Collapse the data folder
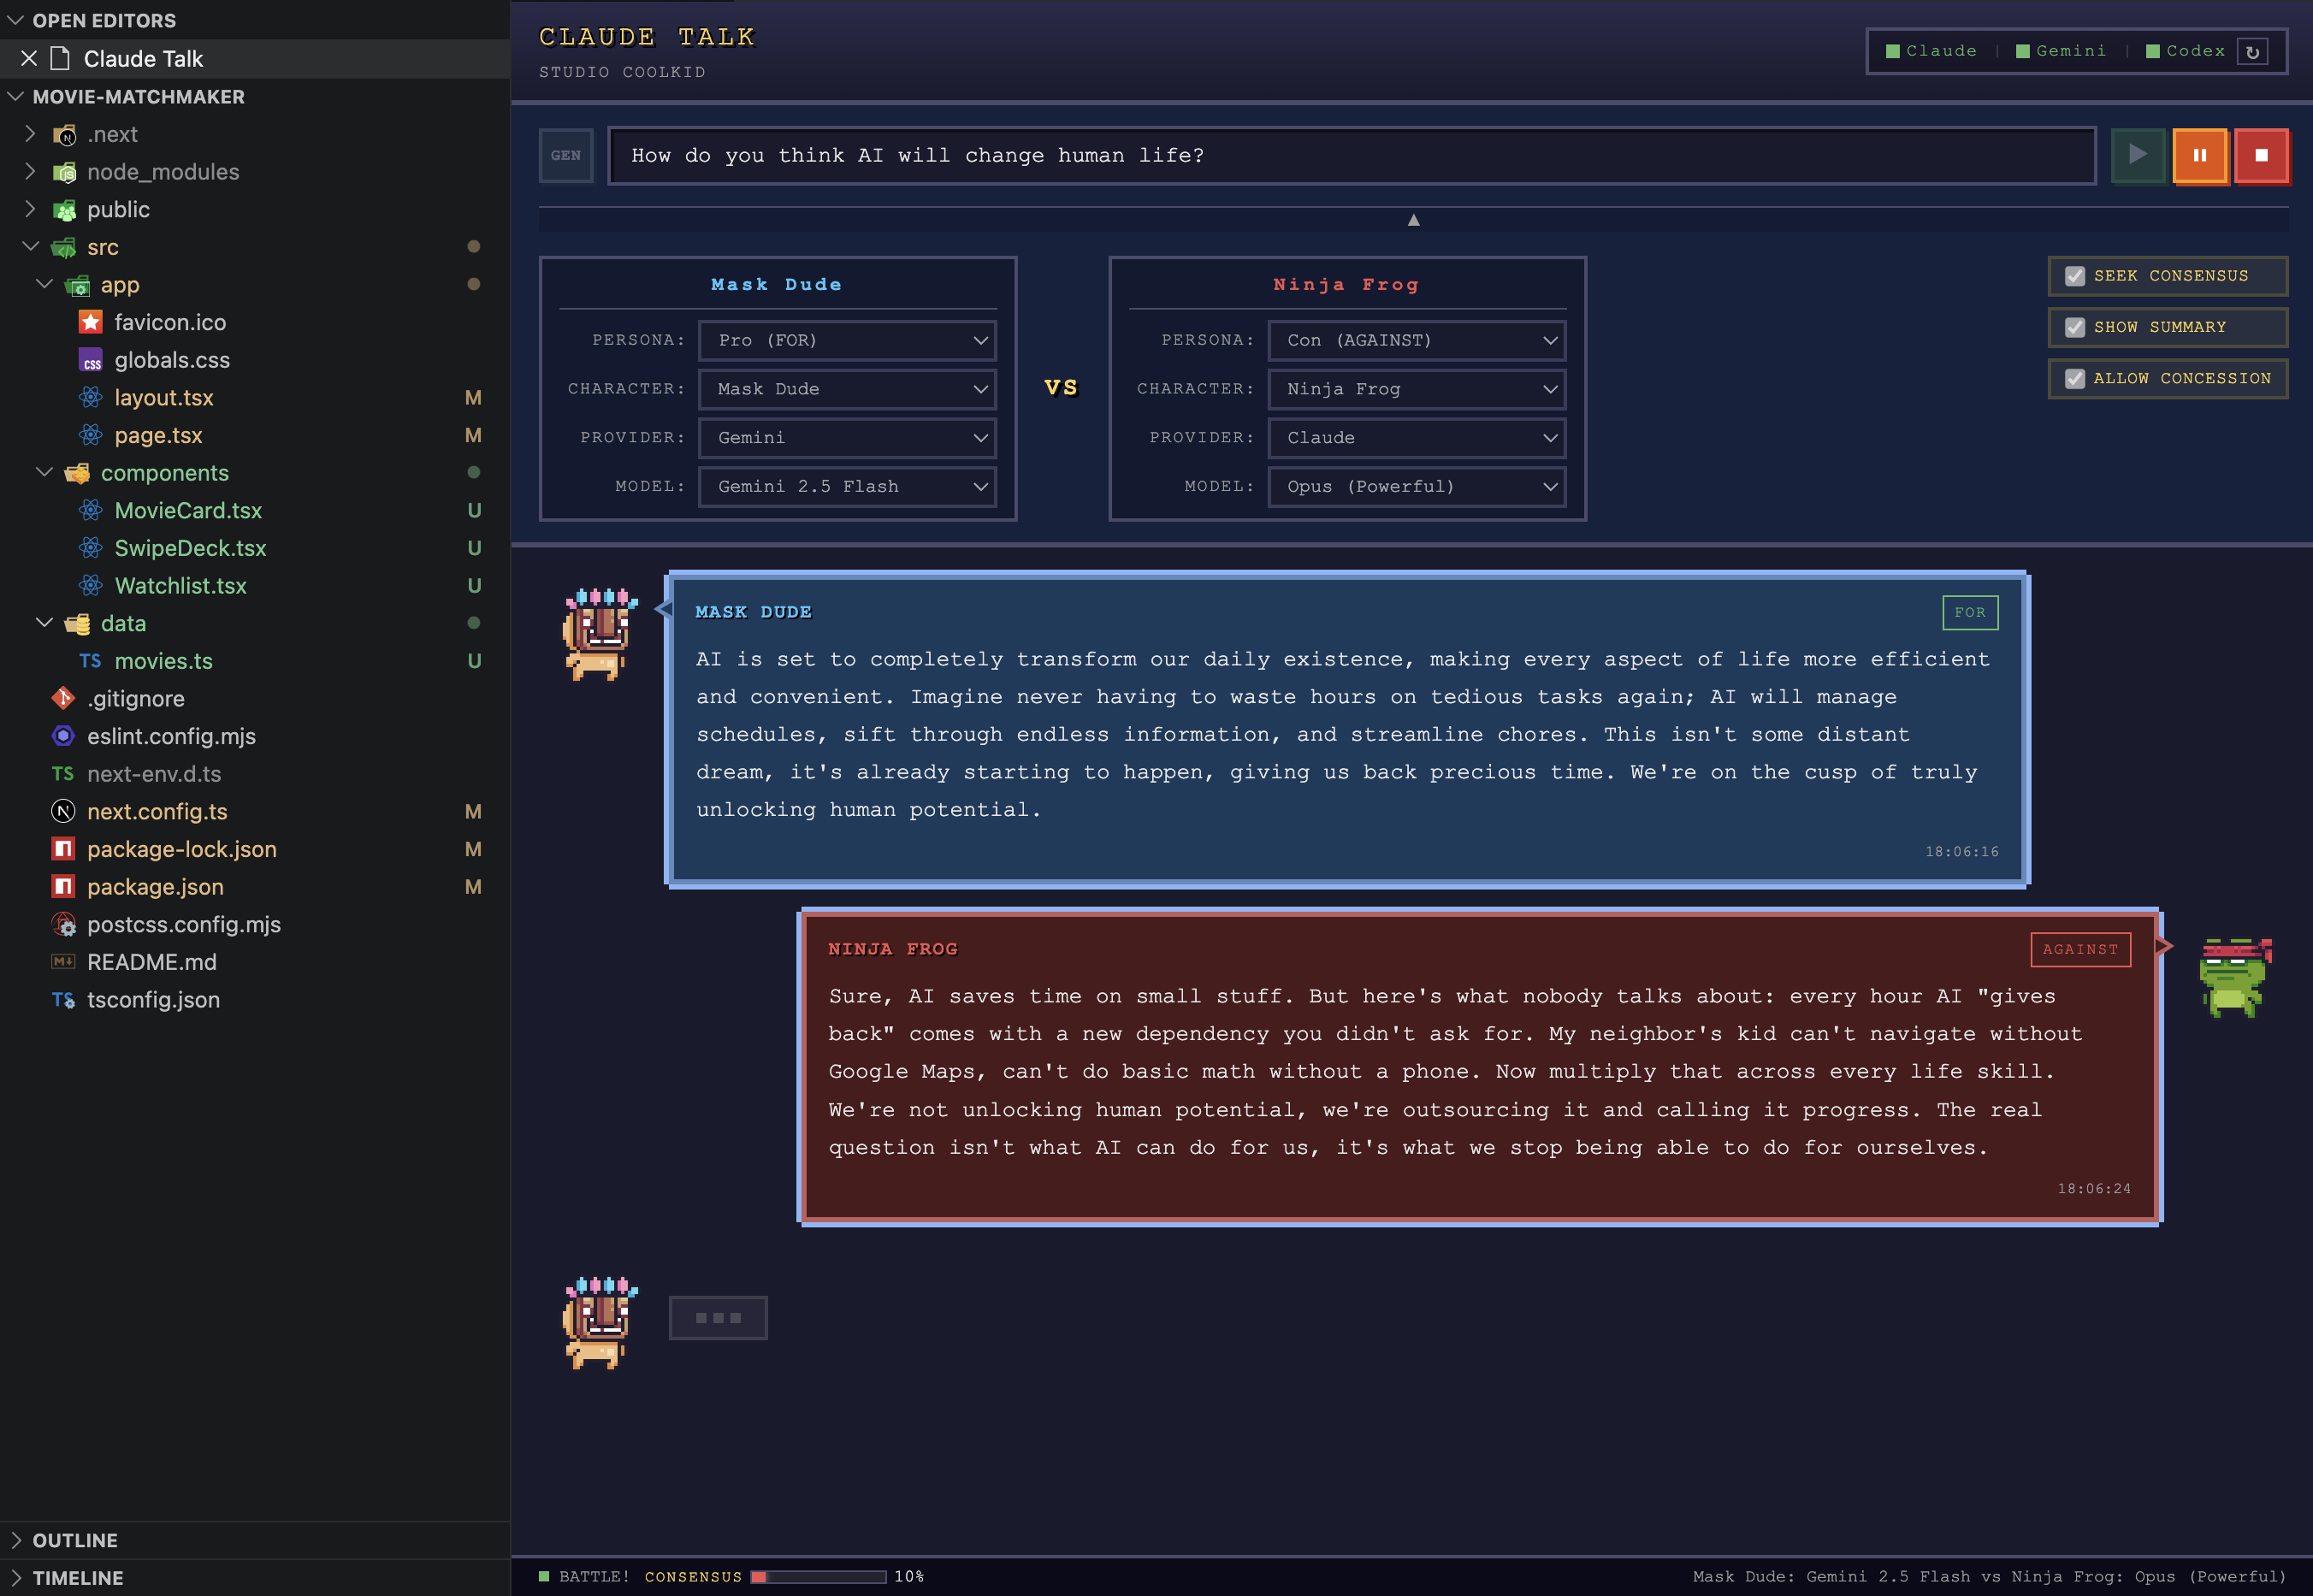The height and width of the screenshot is (1596, 2313). coord(44,622)
